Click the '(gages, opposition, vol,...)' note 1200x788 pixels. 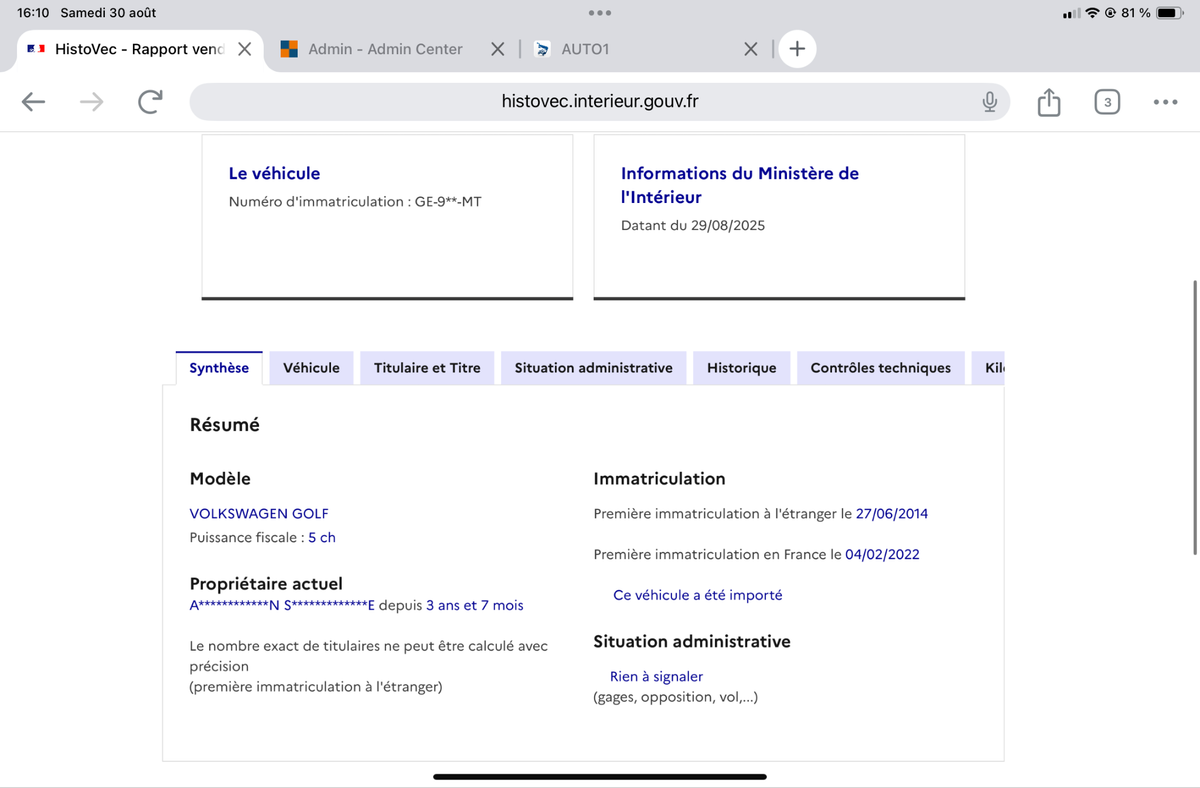point(676,697)
